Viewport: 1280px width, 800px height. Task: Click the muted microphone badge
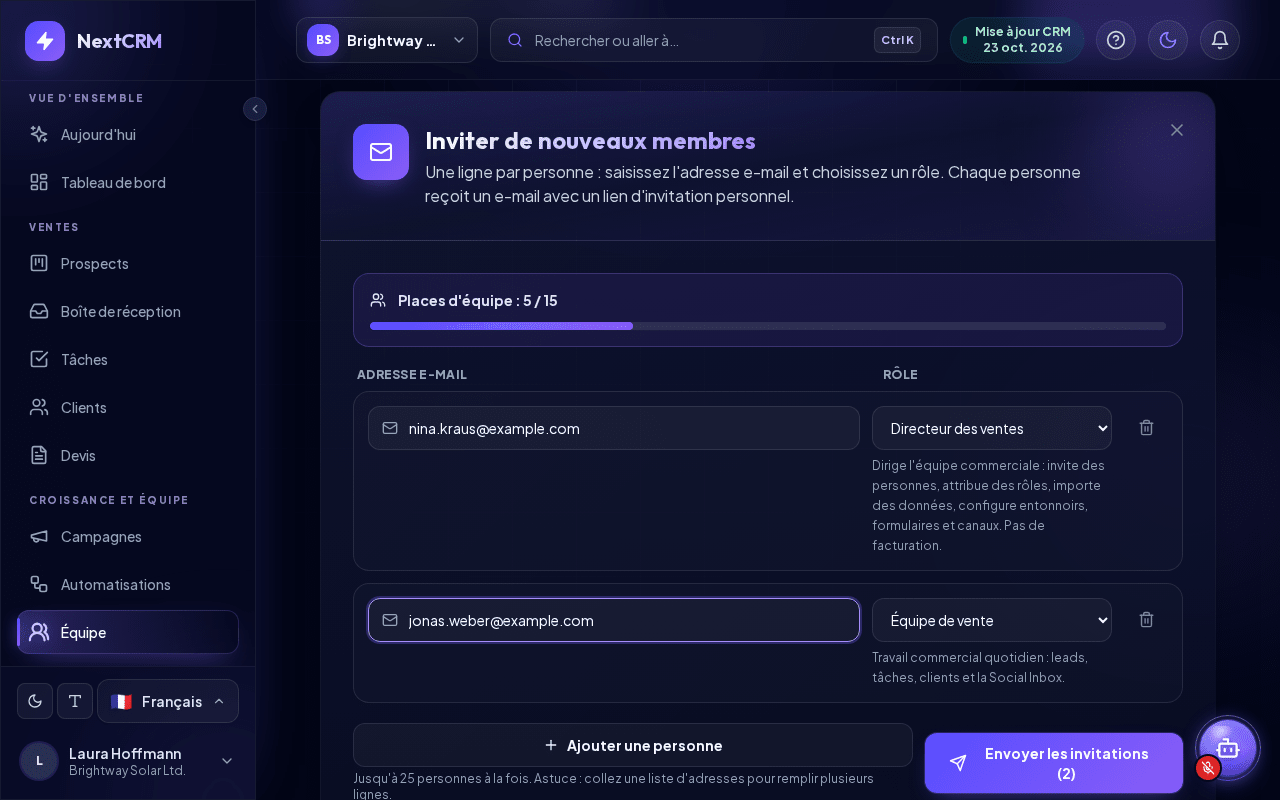click(1208, 768)
